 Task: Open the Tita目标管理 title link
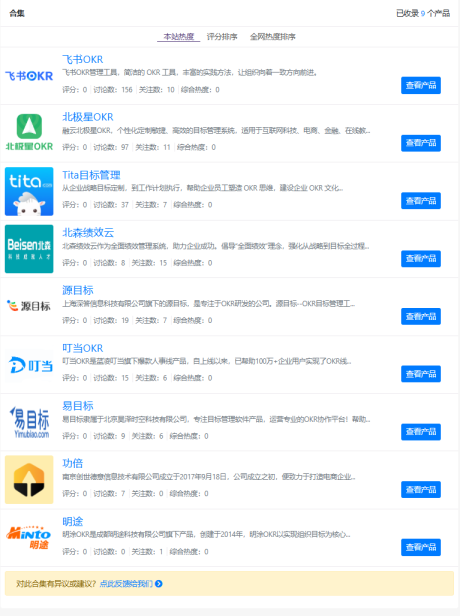pos(91,175)
